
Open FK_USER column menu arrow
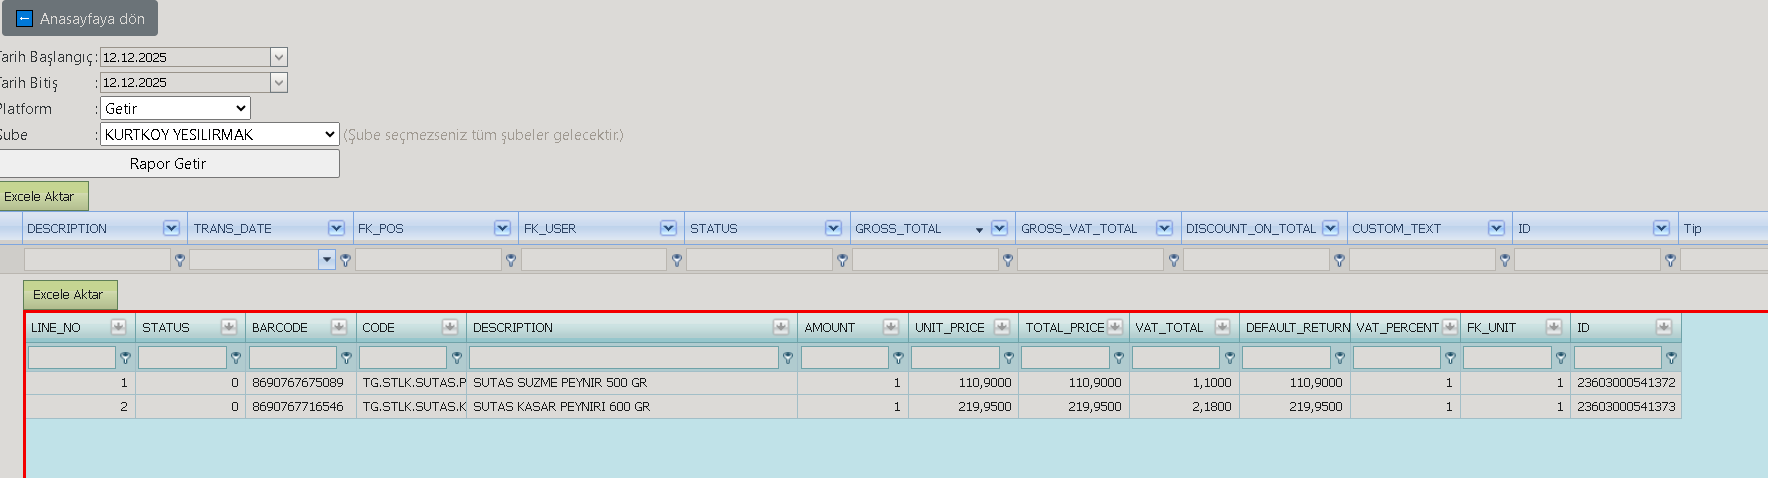(668, 228)
